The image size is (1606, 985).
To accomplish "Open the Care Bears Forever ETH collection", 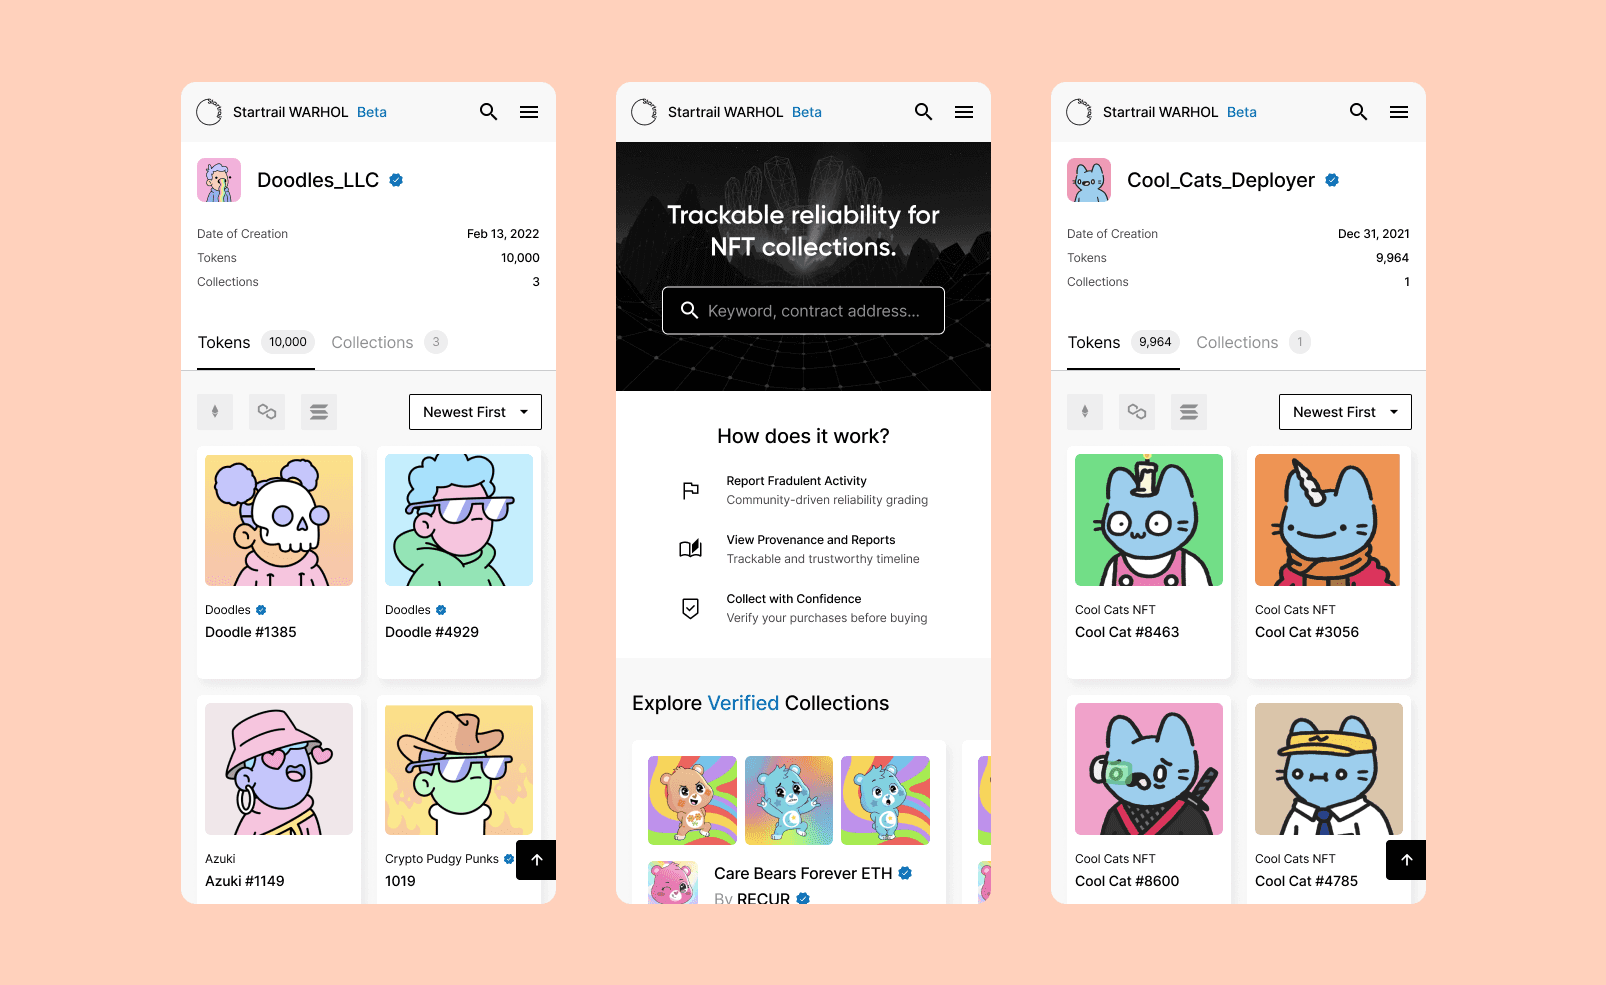I will pyautogui.click(x=803, y=873).
